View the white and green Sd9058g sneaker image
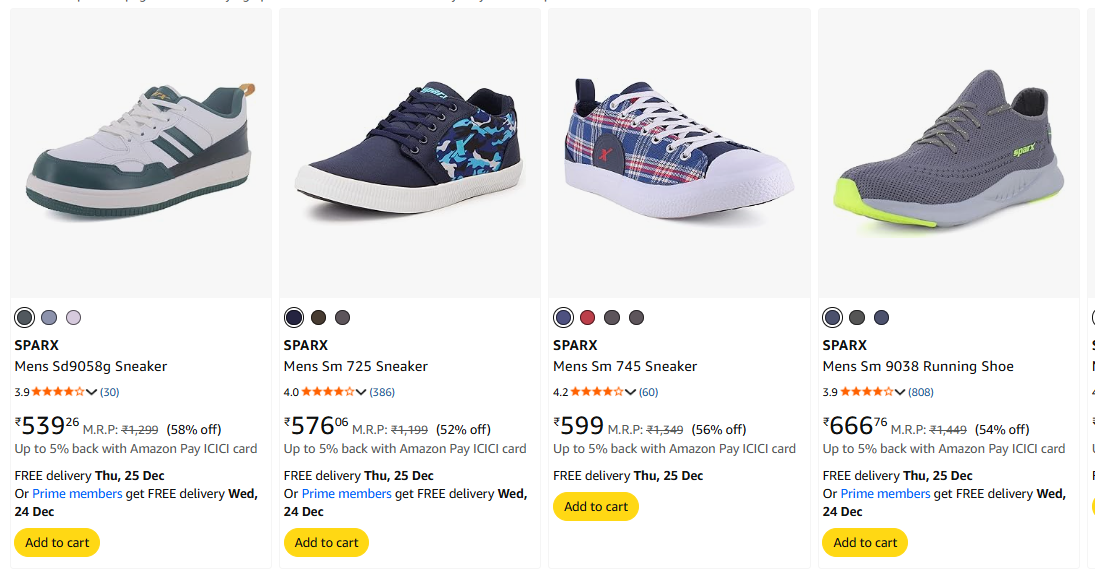Image resolution: width=1095 pixels, height=572 pixels. click(140, 150)
